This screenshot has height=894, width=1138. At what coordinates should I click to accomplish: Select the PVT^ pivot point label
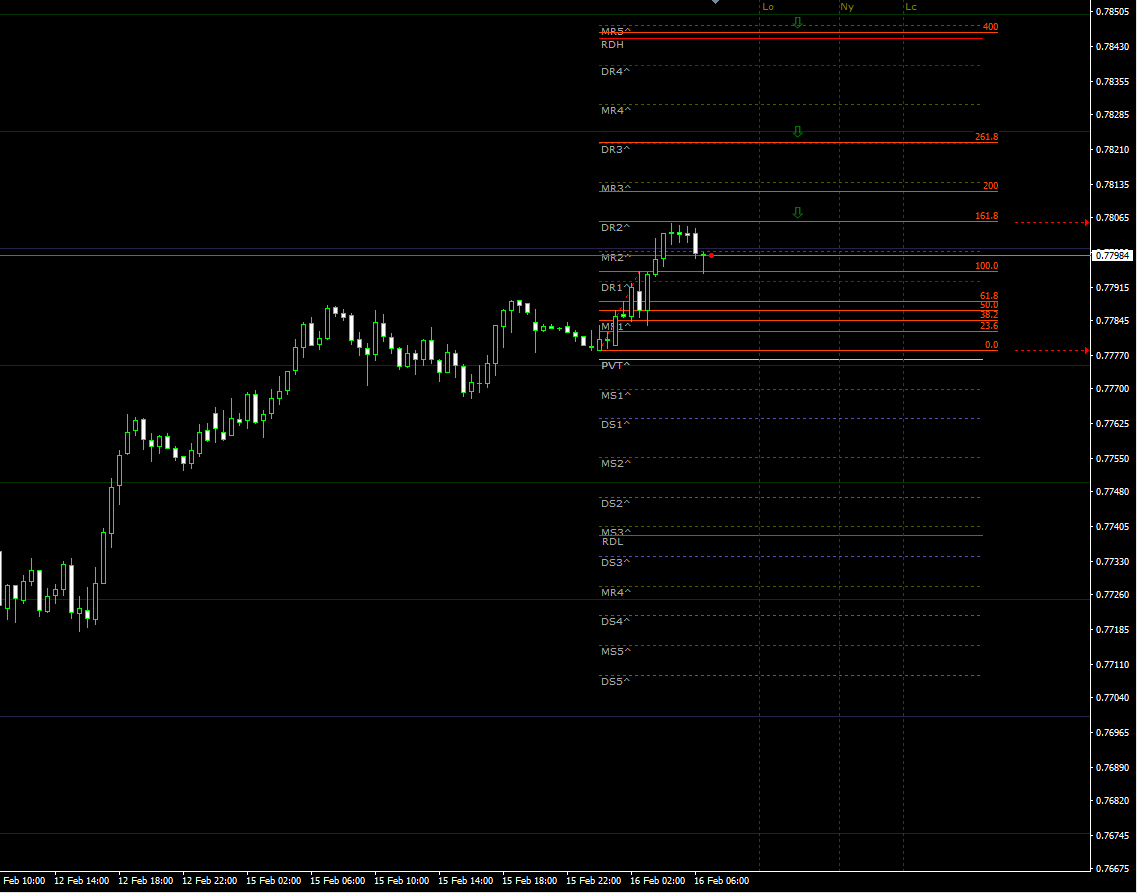click(x=615, y=366)
